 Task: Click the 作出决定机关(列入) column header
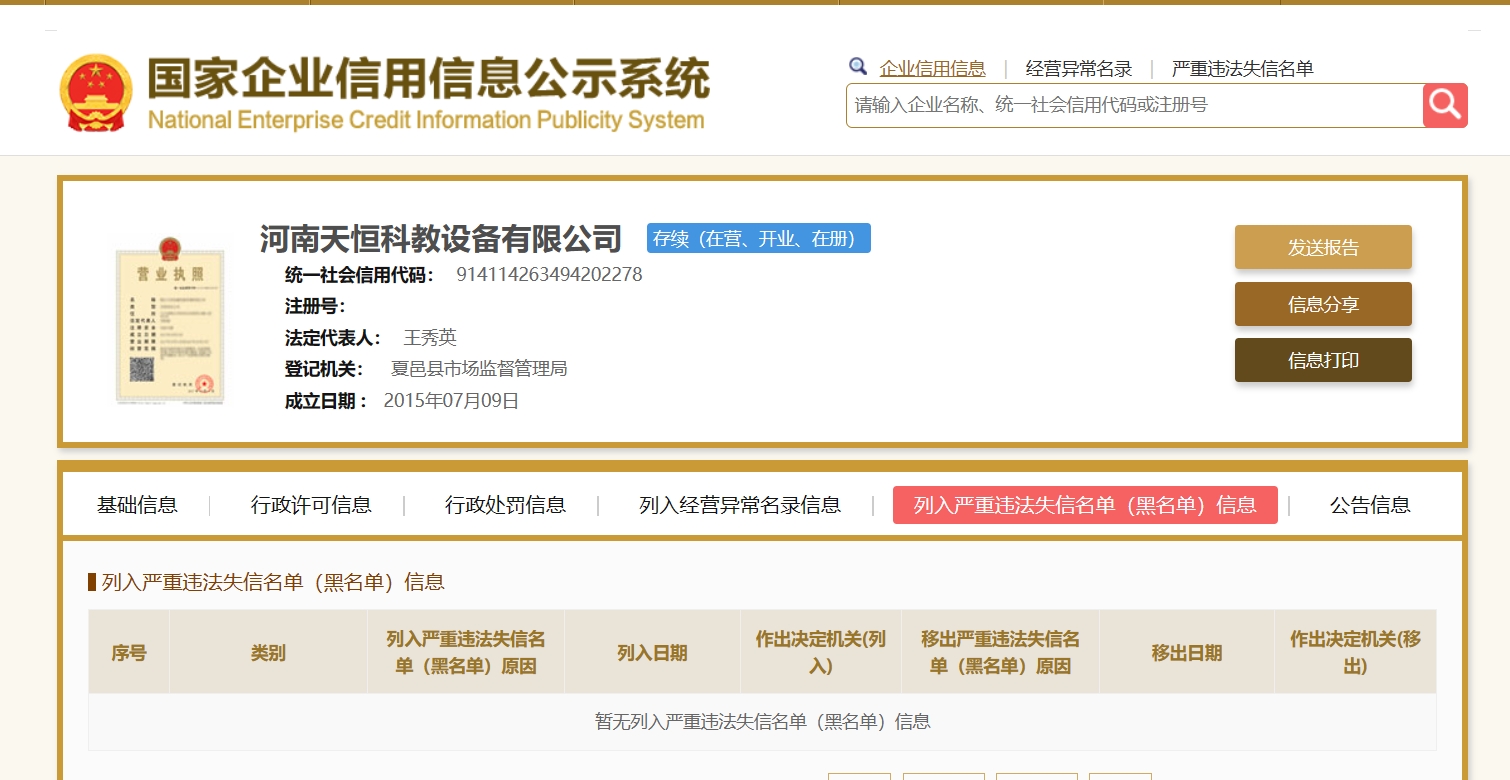pyautogui.click(x=821, y=653)
